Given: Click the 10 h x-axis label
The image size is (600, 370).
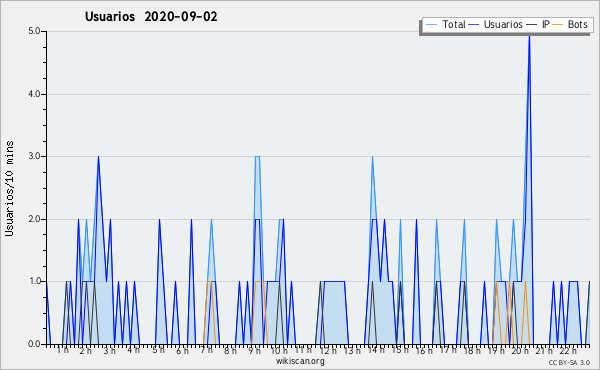Looking at the screenshot, I should [279, 350].
